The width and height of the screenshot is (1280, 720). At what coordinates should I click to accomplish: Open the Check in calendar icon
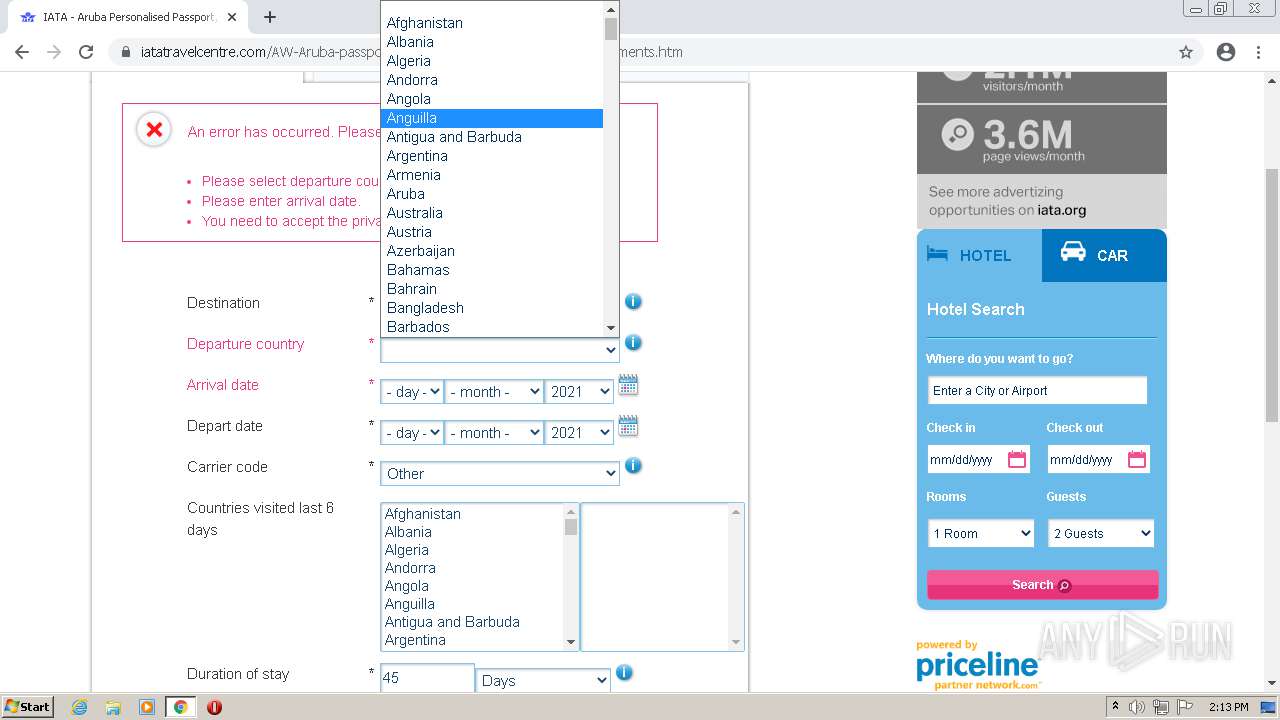point(1017,459)
